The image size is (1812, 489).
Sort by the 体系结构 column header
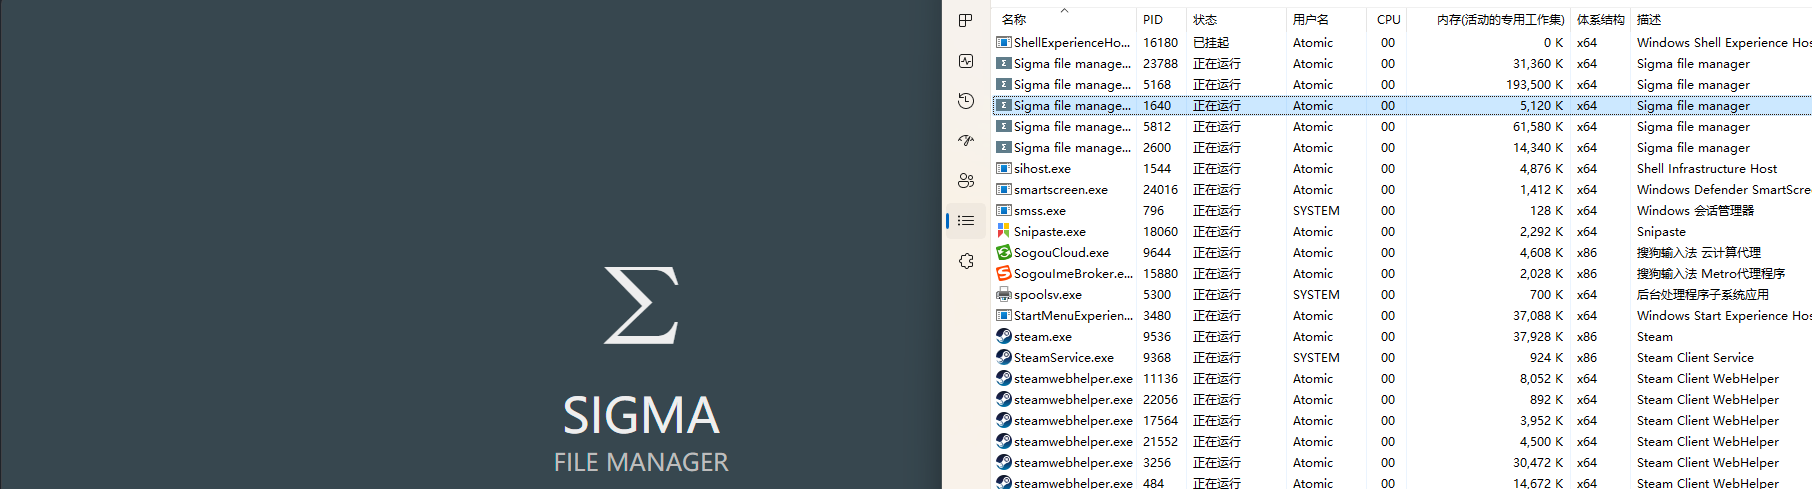tap(1600, 19)
